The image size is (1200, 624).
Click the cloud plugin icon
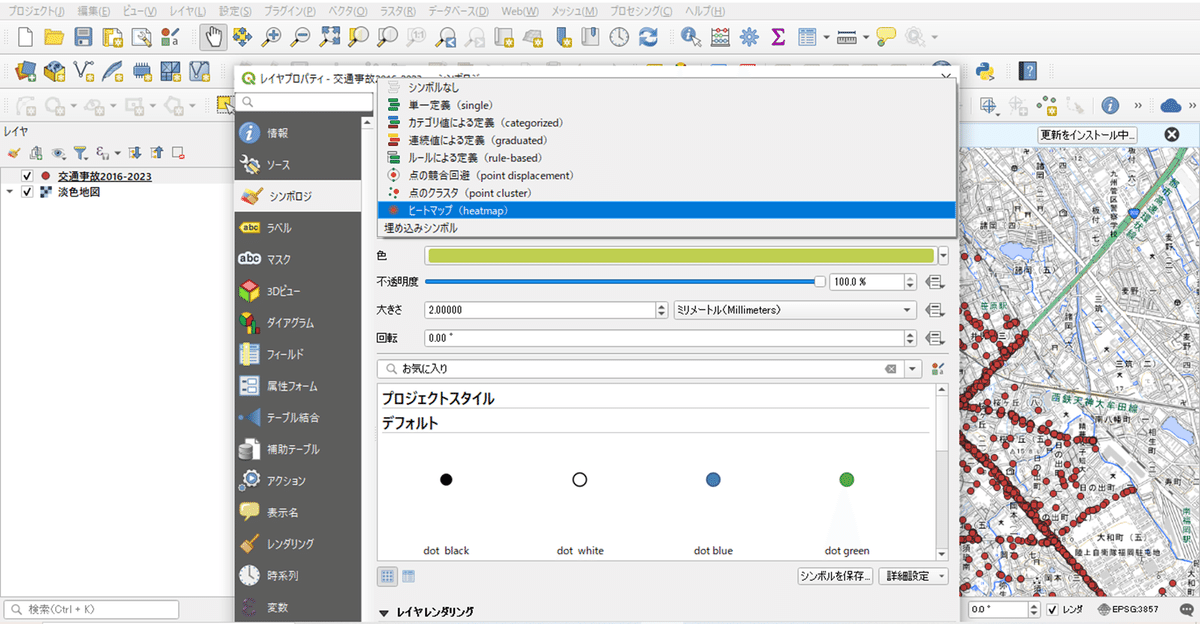1171,105
